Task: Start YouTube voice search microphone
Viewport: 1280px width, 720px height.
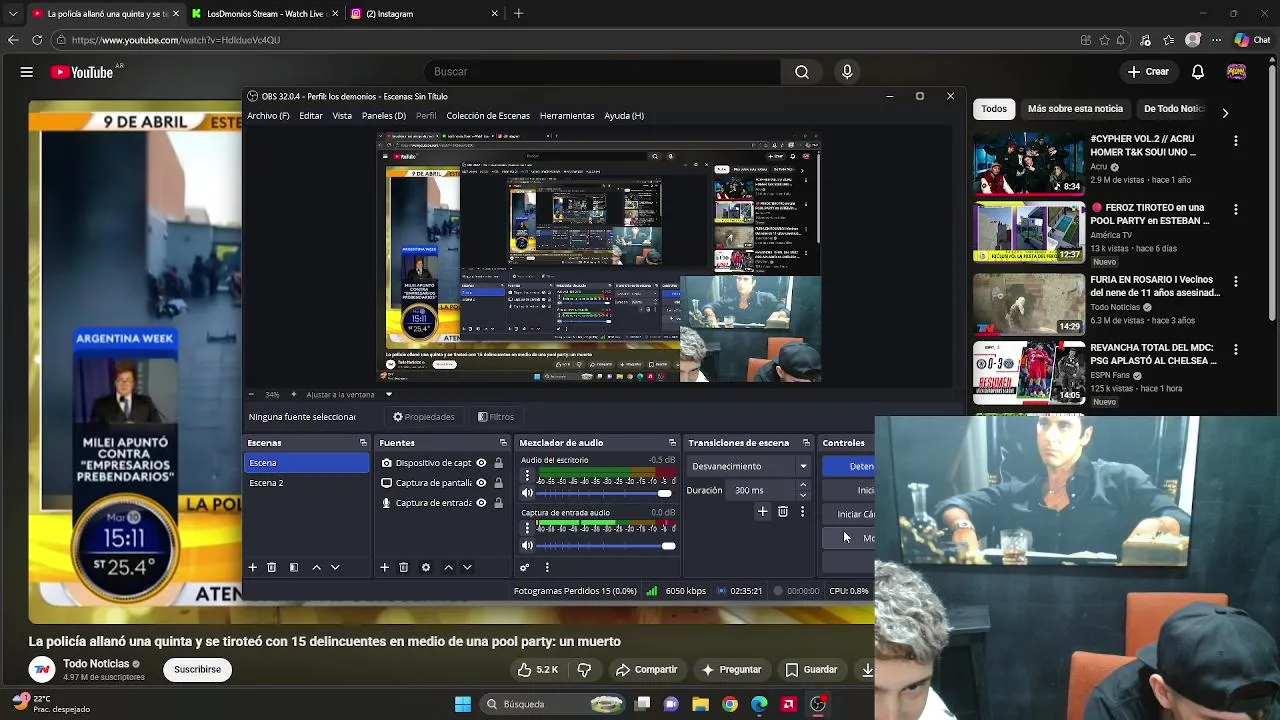Action: click(x=847, y=72)
